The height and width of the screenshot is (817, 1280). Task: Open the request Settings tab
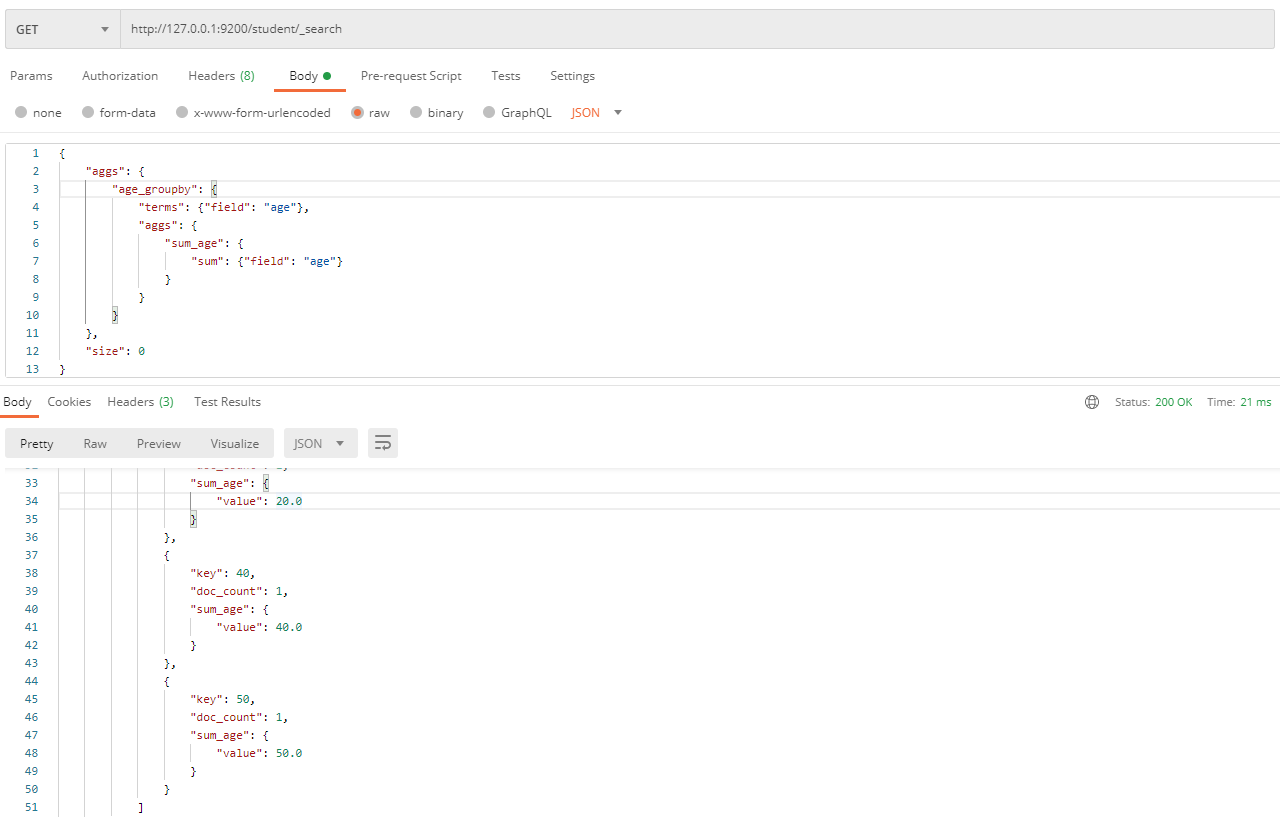(x=572, y=76)
